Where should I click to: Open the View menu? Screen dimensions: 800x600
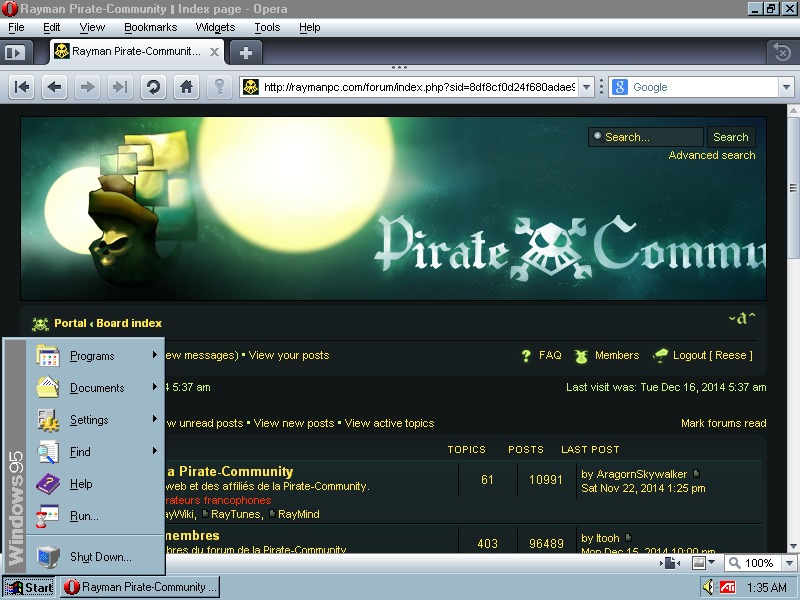tap(92, 27)
